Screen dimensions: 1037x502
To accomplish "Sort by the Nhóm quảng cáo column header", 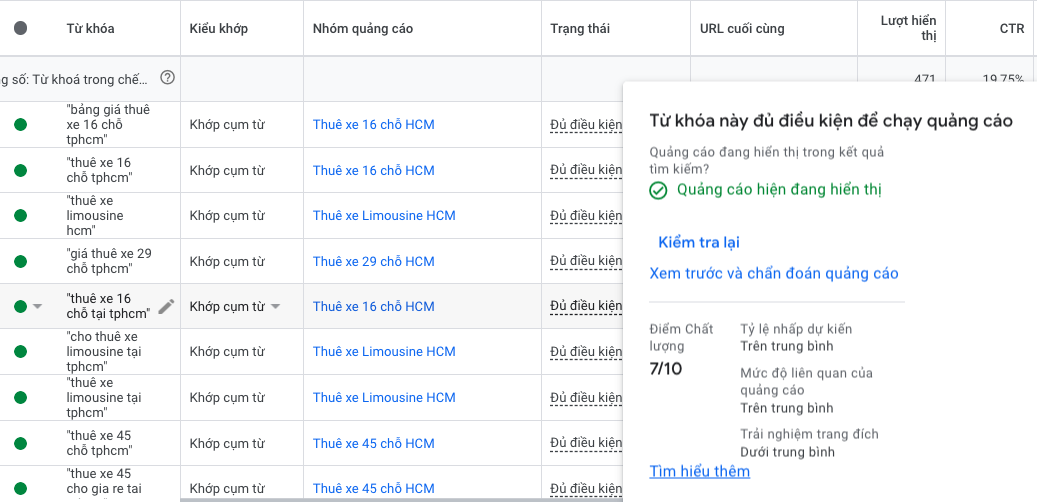I will pos(362,28).
